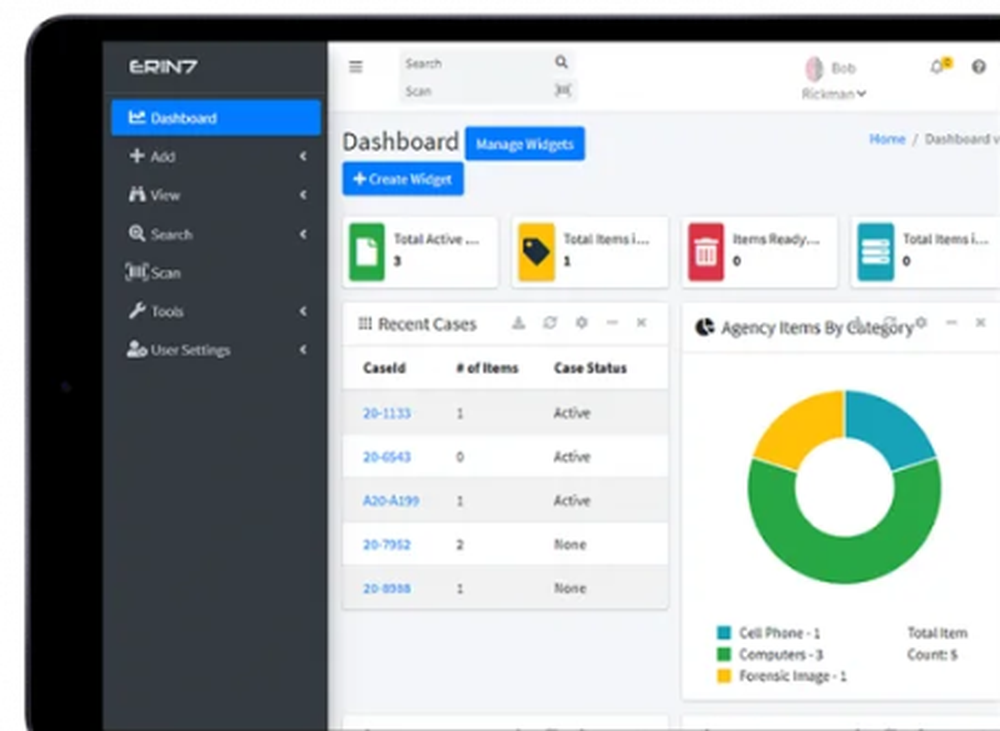Sort by the # of Items column header

487,368
